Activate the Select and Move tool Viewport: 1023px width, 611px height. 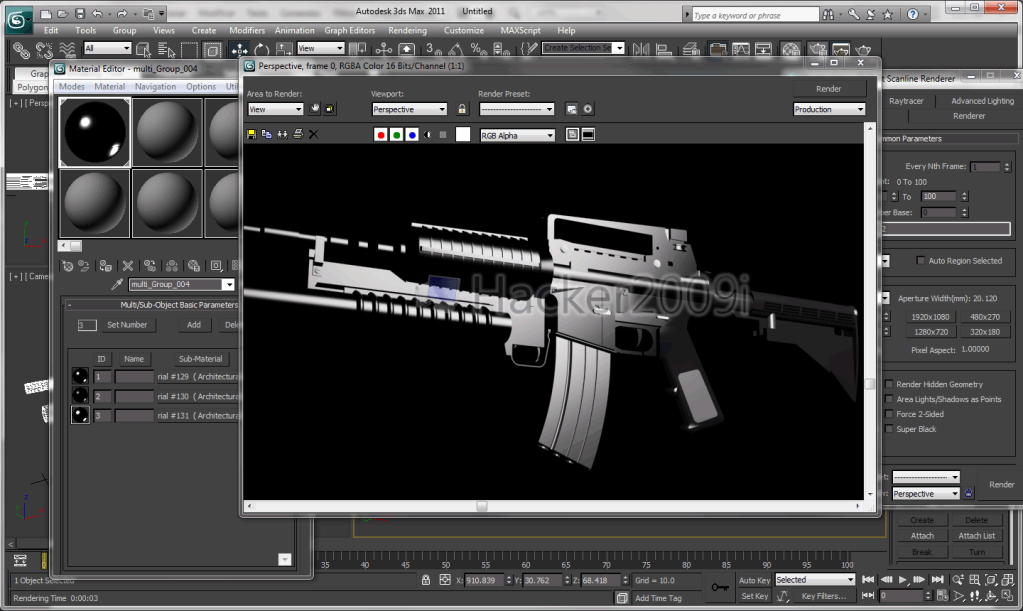pos(239,50)
